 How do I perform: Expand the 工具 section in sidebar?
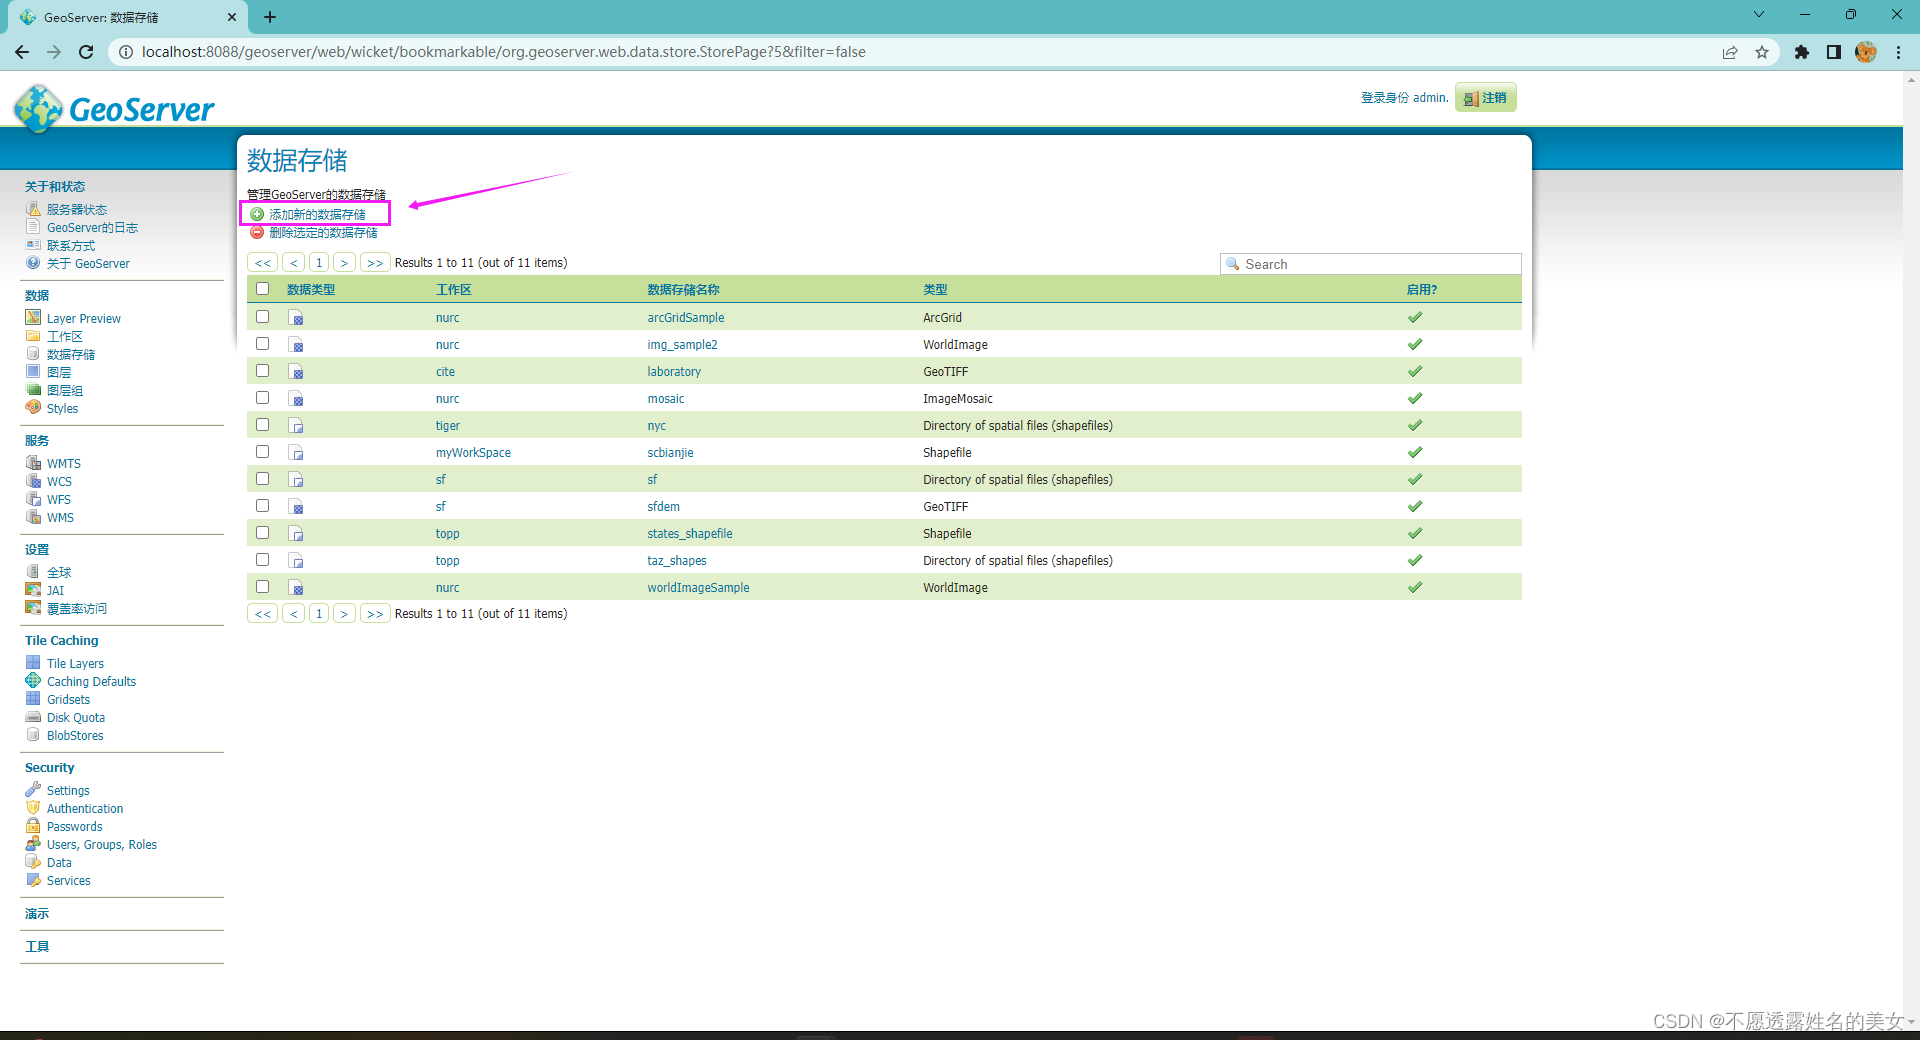37,947
